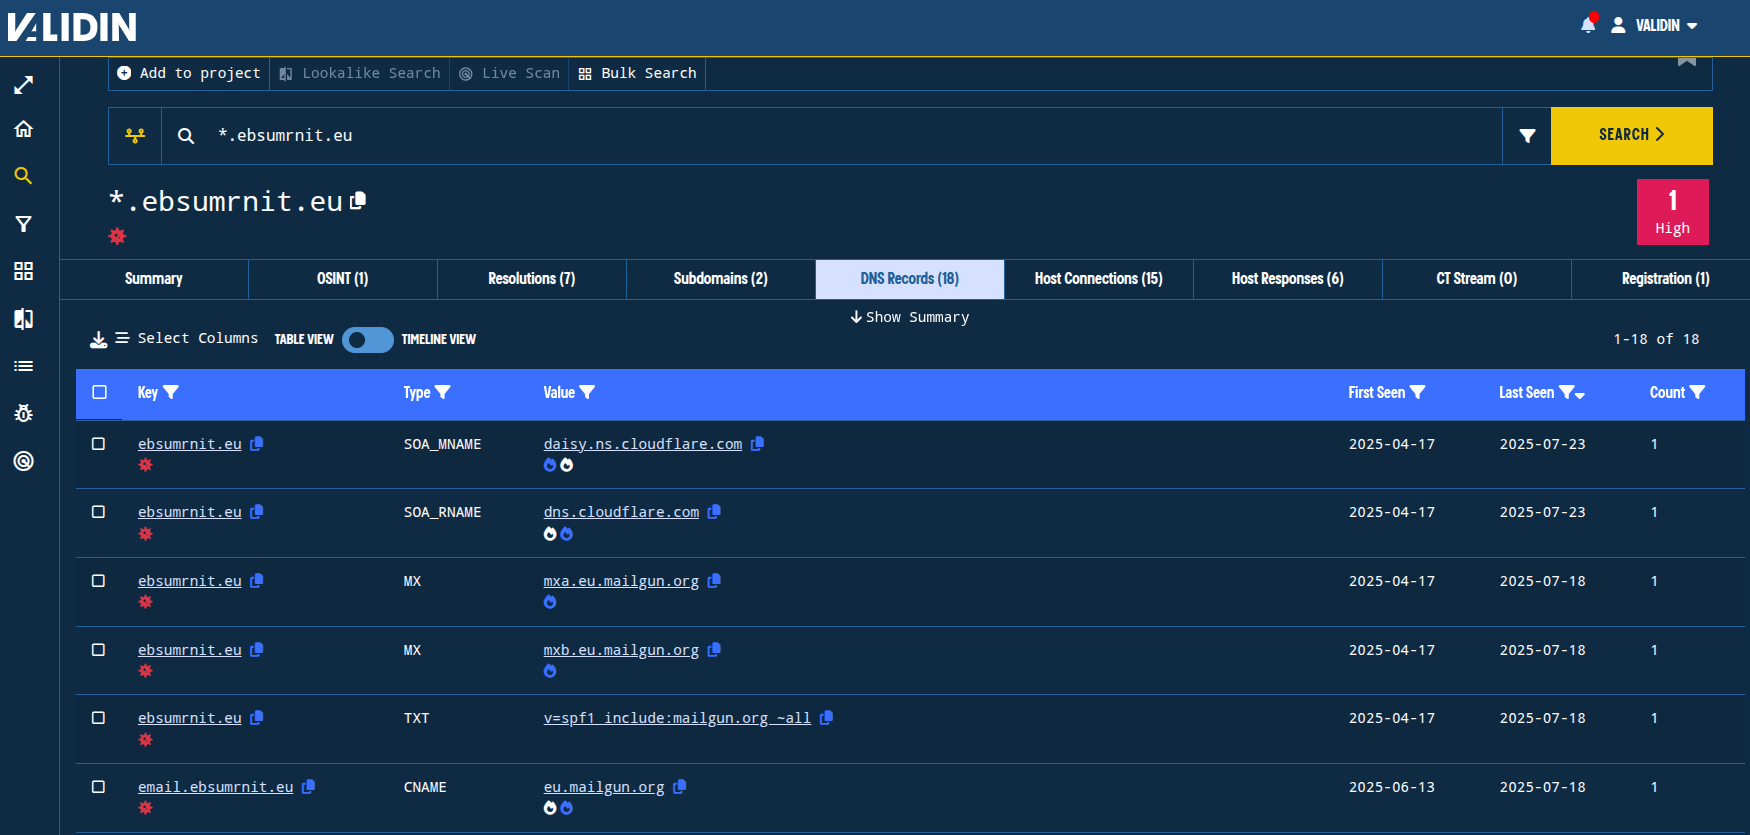
Task: Check the mxa.eu.mailgun.org row checkbox
Action: [98, 580]
